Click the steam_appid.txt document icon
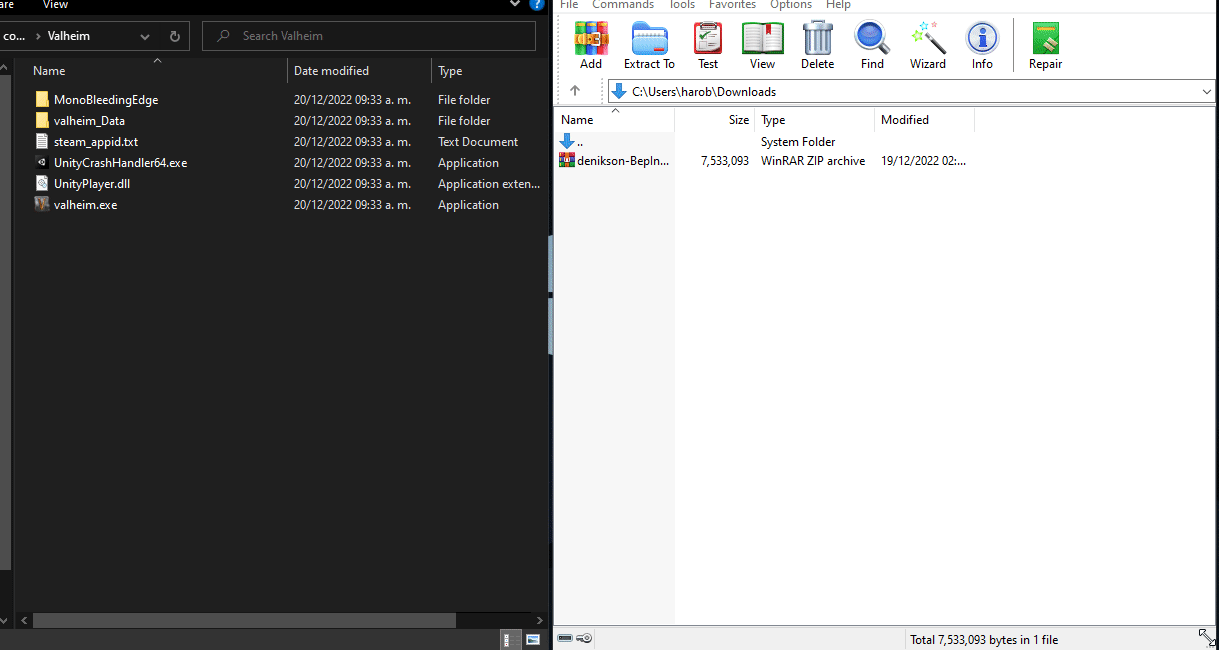 click(x=42, y=141)
